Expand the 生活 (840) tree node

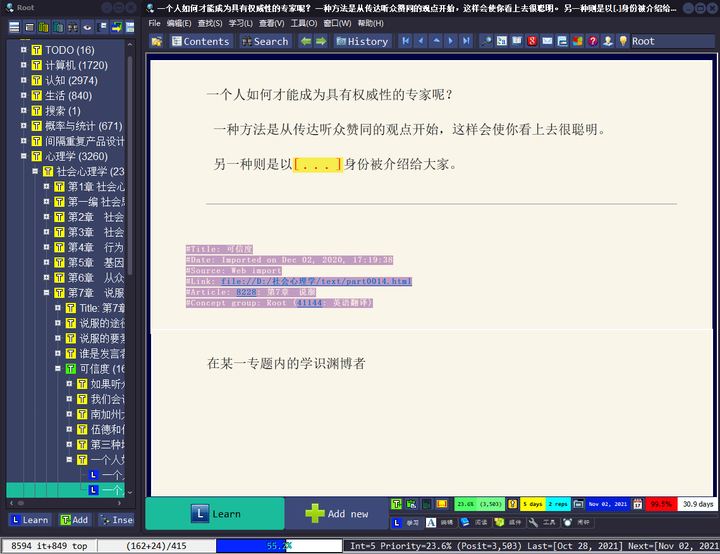click(23, 95)
